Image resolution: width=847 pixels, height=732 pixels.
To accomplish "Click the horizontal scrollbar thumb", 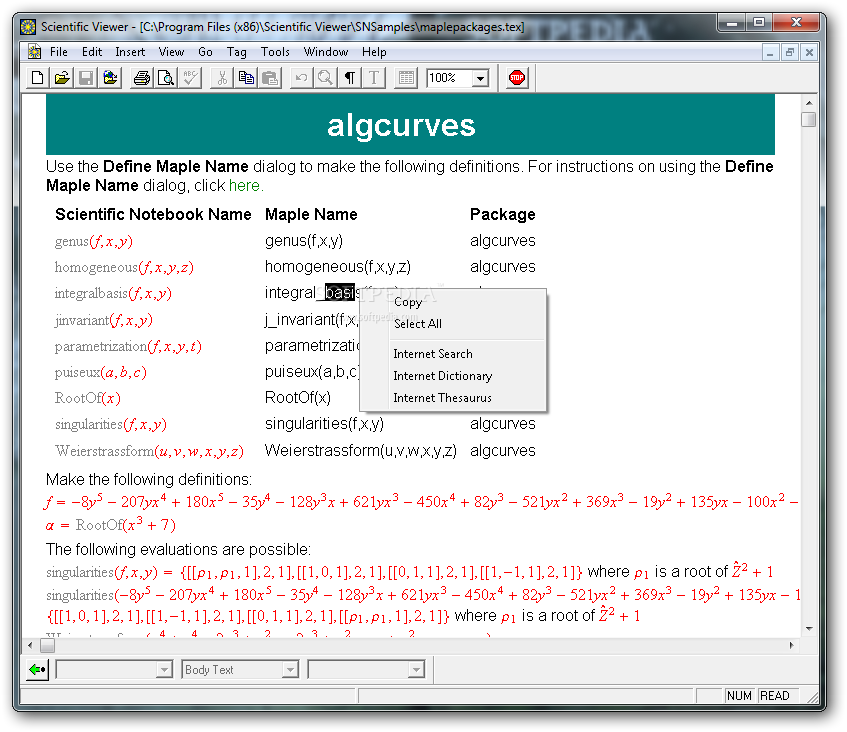I will tap(48, 645).
